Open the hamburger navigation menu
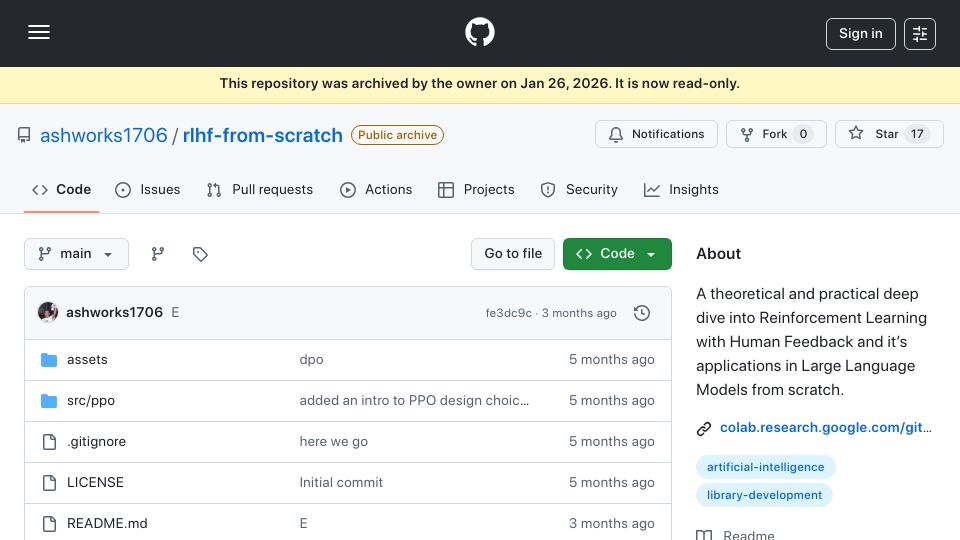The width and height of the screenshot is (960, 540). [x=39, y=32]
